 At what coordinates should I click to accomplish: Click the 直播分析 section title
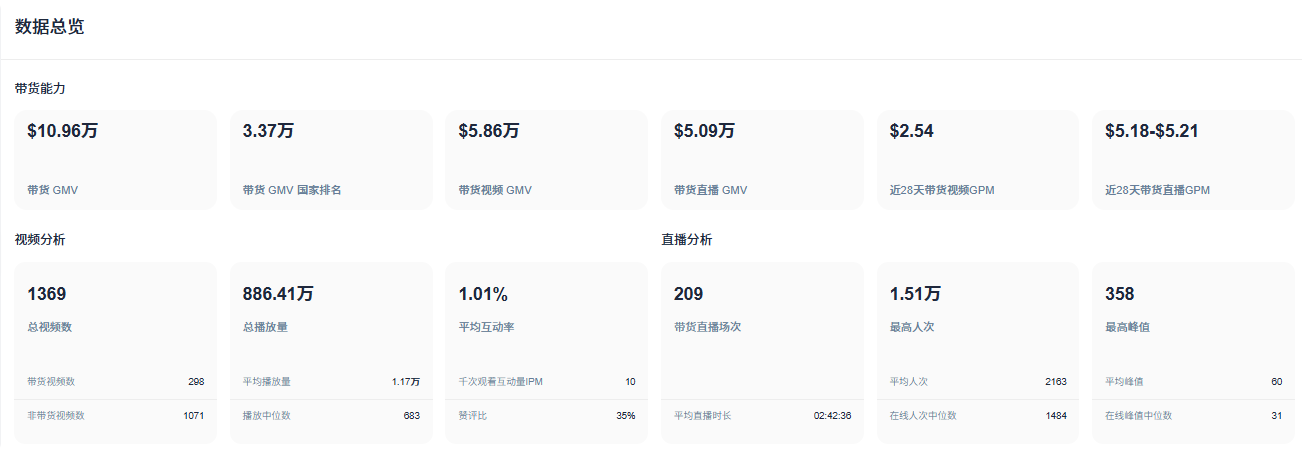(687, 240)
